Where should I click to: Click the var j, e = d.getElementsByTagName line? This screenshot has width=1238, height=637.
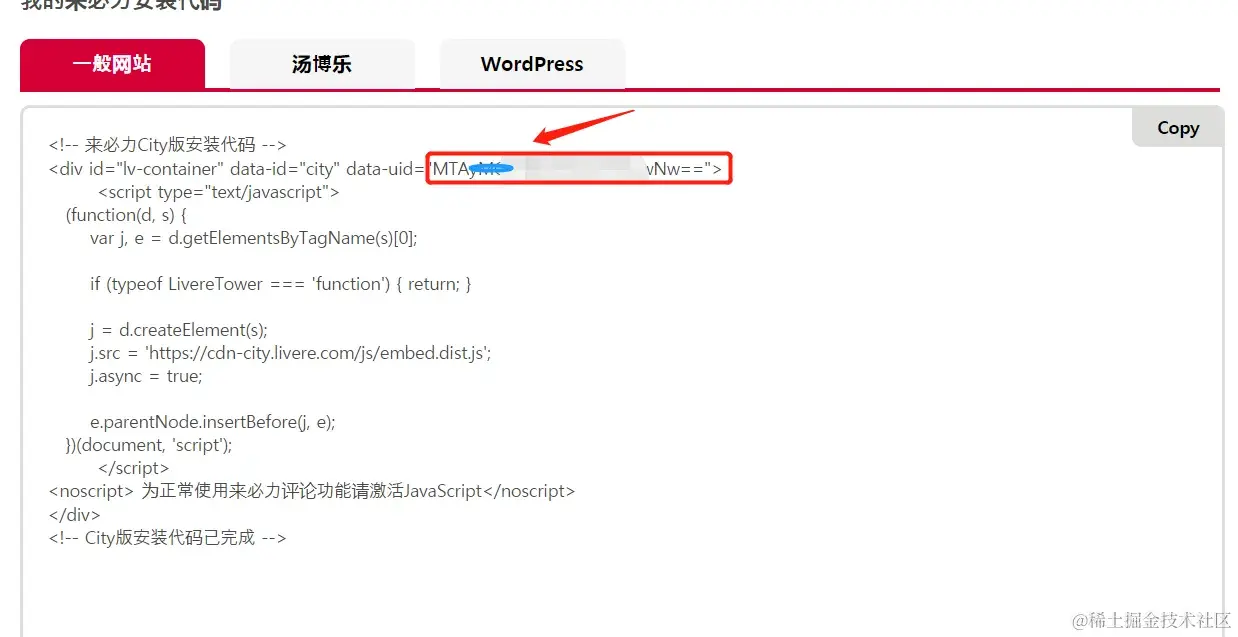(253, 238)
